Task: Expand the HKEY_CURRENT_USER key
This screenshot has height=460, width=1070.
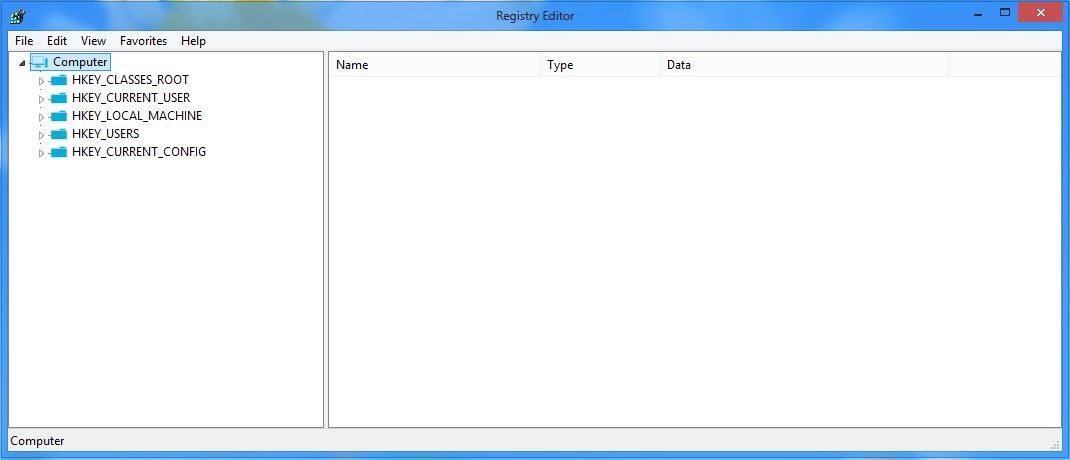Action: [41, 99]
